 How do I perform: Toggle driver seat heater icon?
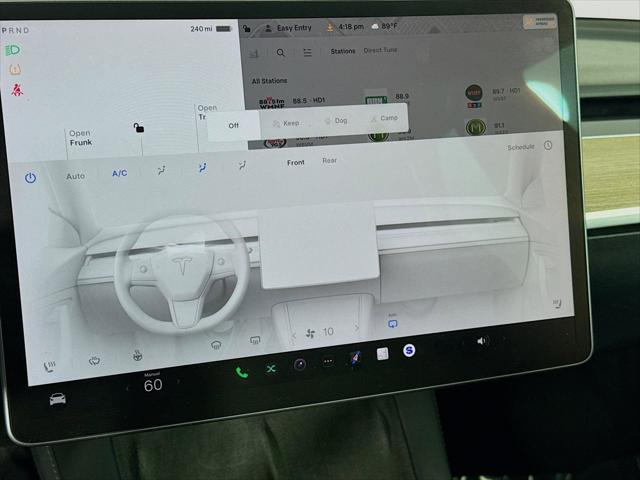coord(49,367)
